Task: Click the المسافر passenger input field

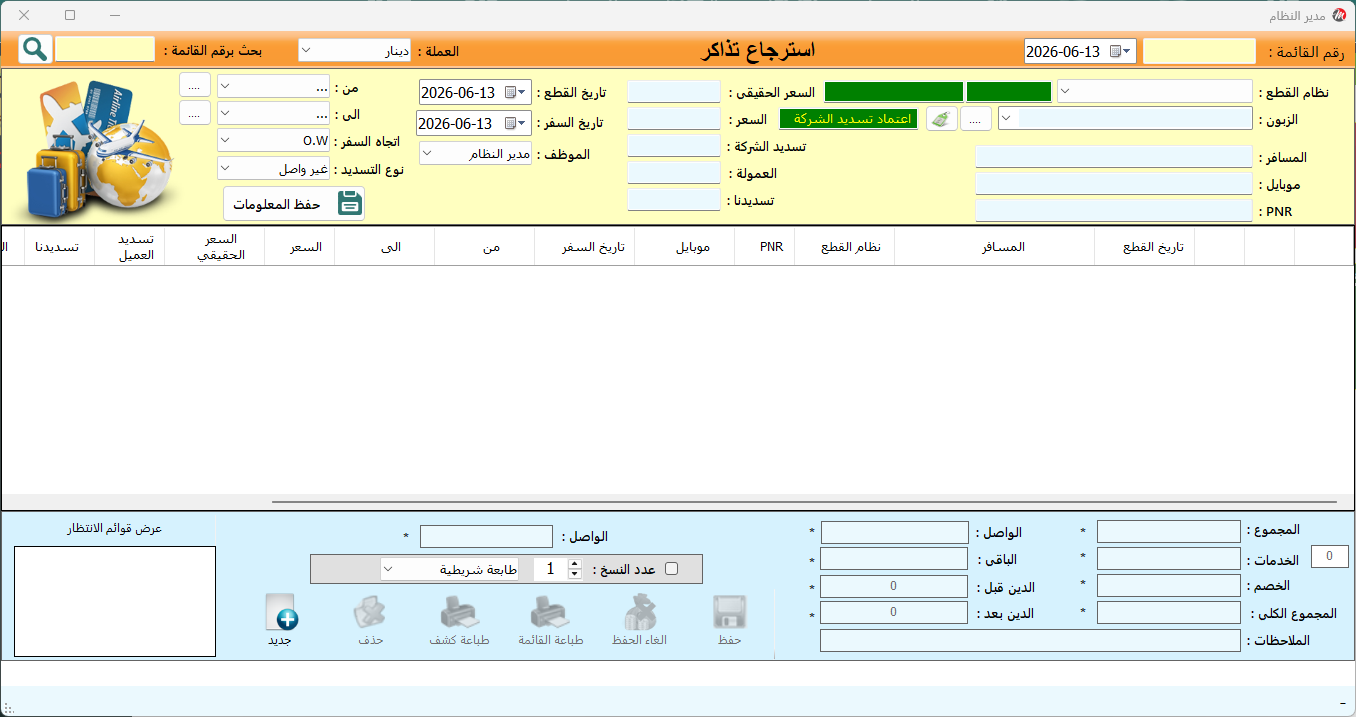Action: [1113, 157]
